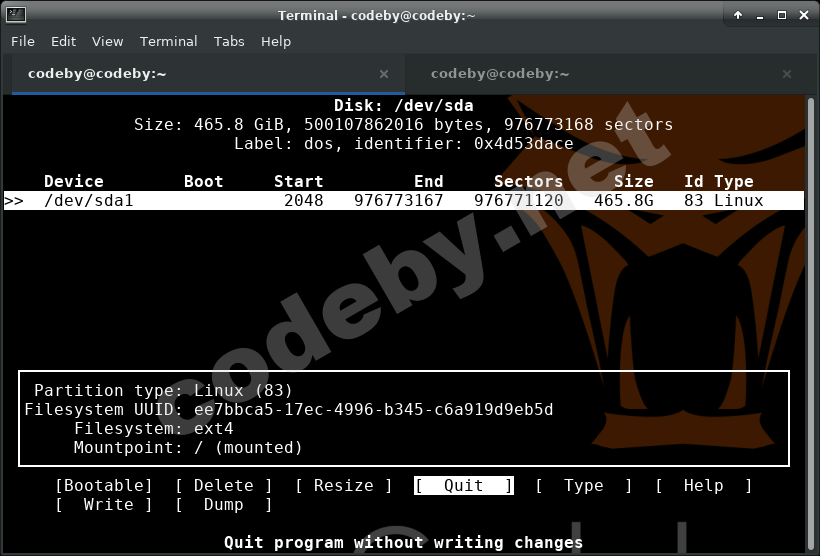
Task: Click the Type column header
Action: click(x=734, y=181)
